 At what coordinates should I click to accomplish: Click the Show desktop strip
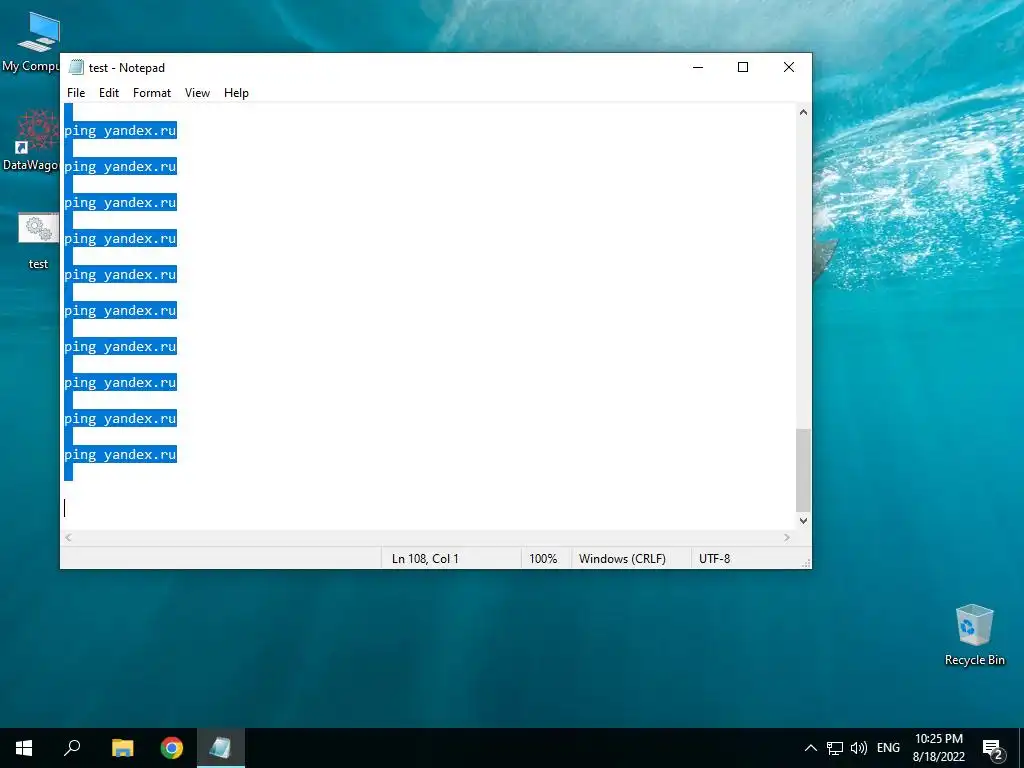1021,748
